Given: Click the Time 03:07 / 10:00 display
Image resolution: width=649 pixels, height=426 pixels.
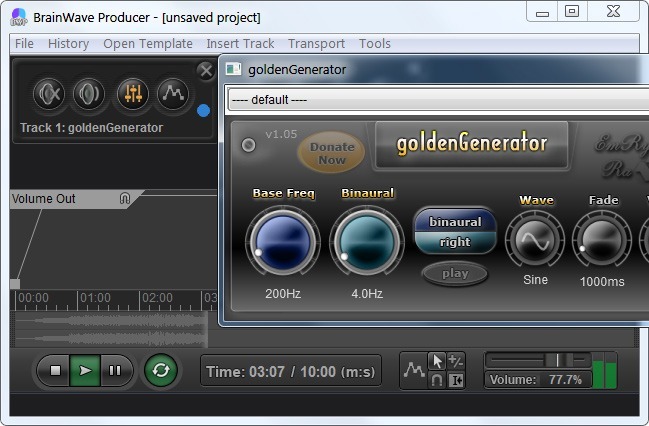Looking at the screenshot, I should tap(291, 371).
